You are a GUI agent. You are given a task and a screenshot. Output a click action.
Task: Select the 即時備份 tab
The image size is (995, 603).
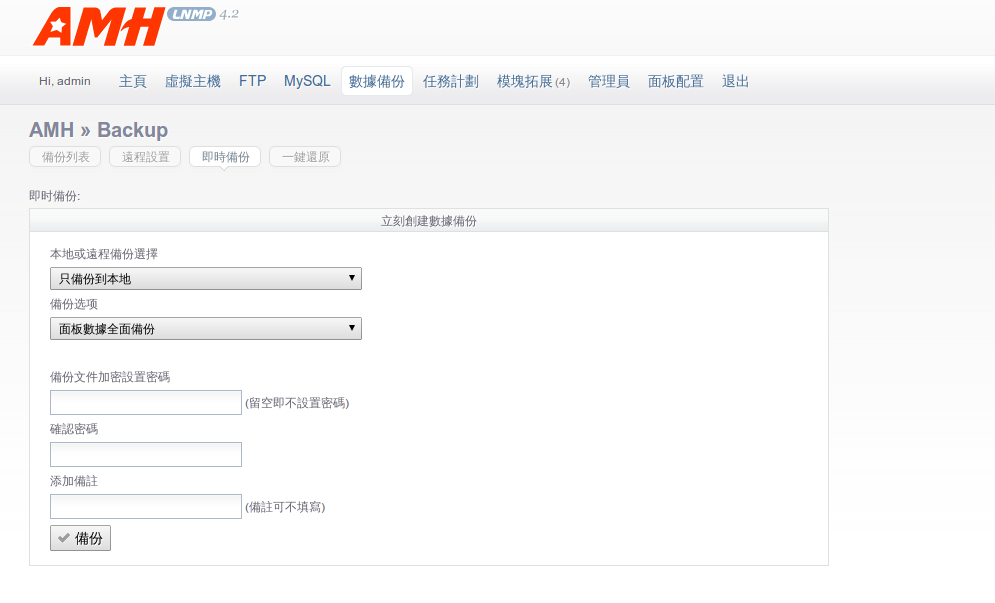225,157
